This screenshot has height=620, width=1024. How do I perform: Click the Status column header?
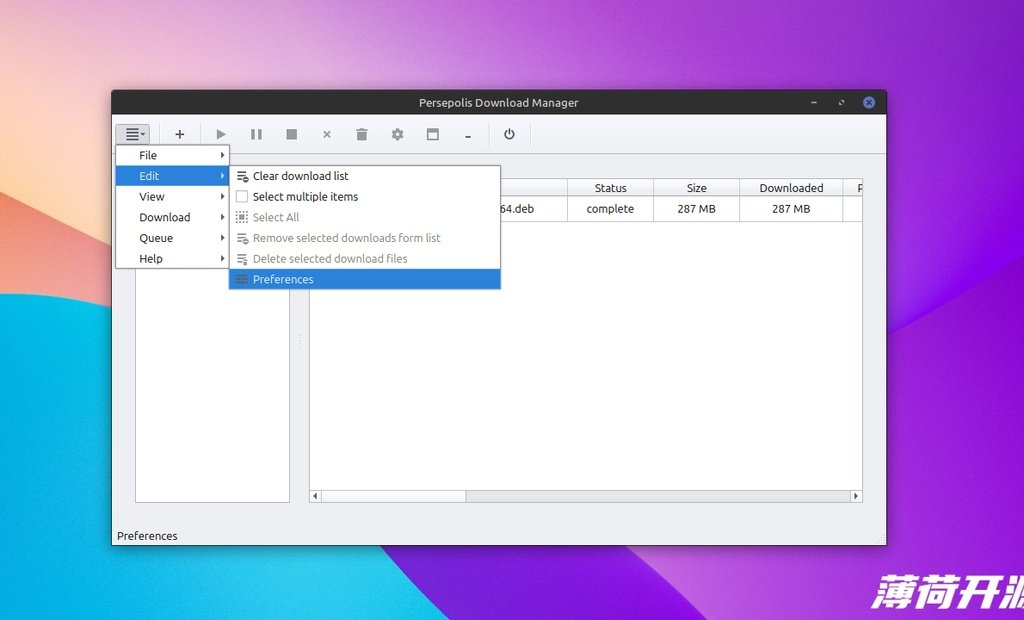611,188
